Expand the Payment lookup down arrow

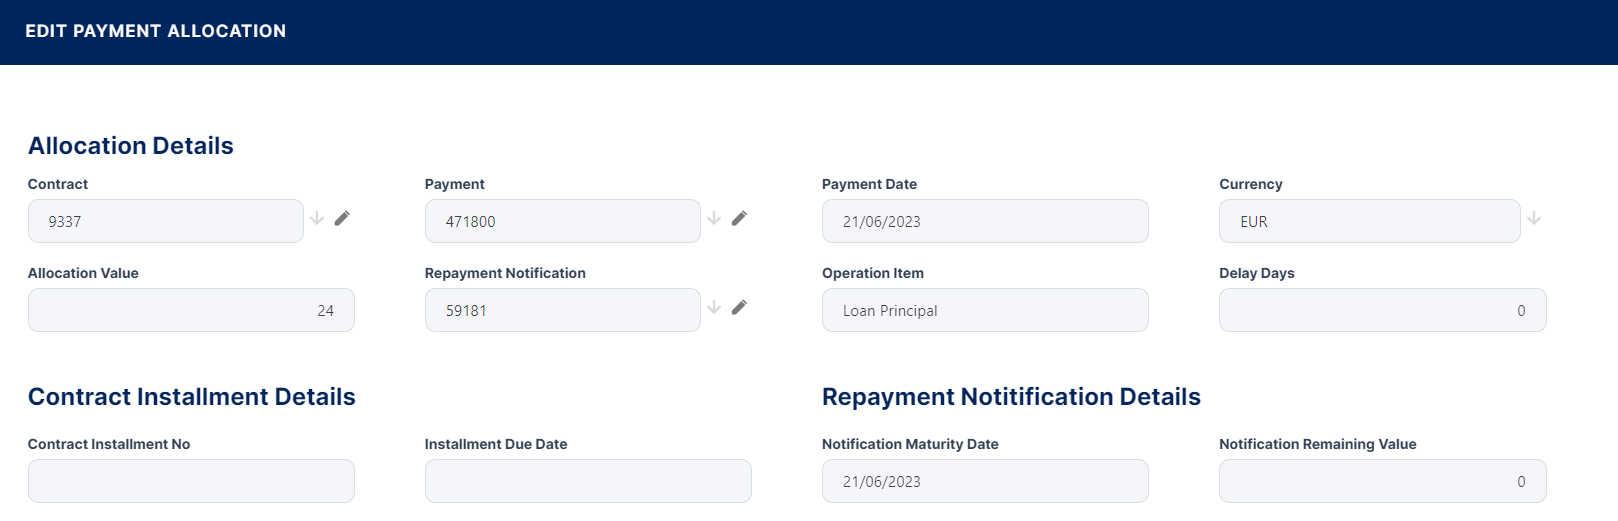714,218
